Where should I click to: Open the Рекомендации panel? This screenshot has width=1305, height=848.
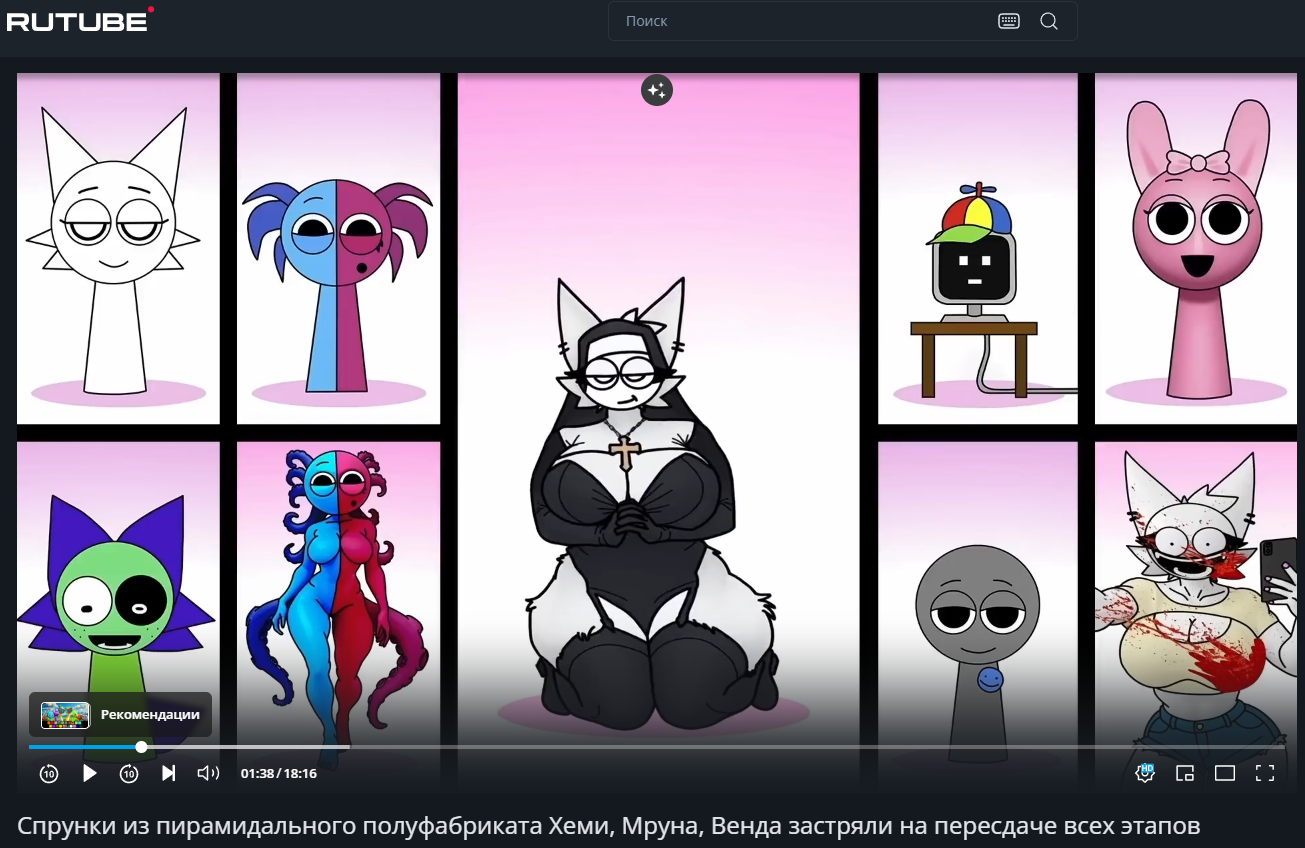point(149,715)
